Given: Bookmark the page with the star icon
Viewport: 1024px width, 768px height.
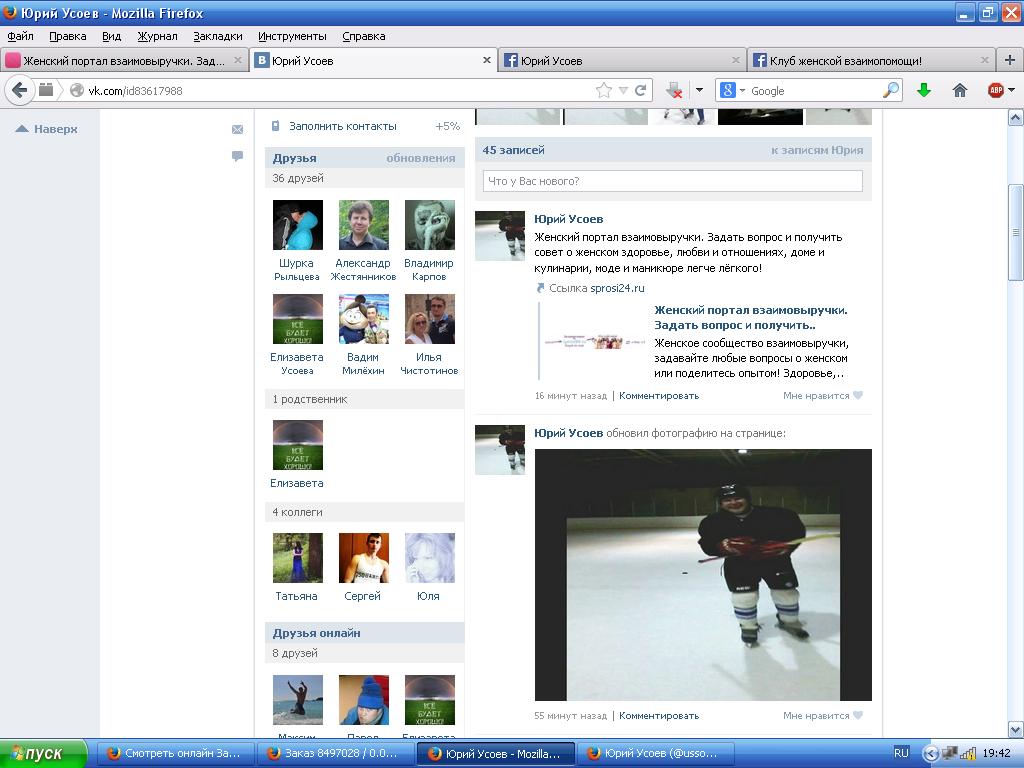Looking at the screenshot, I should click(604, 90).
